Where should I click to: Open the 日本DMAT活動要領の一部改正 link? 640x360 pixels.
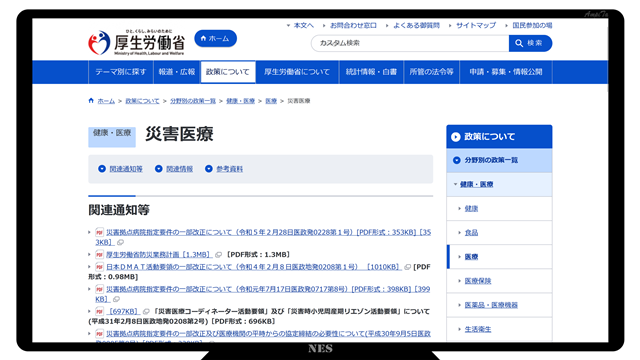[x=253, y=267]
